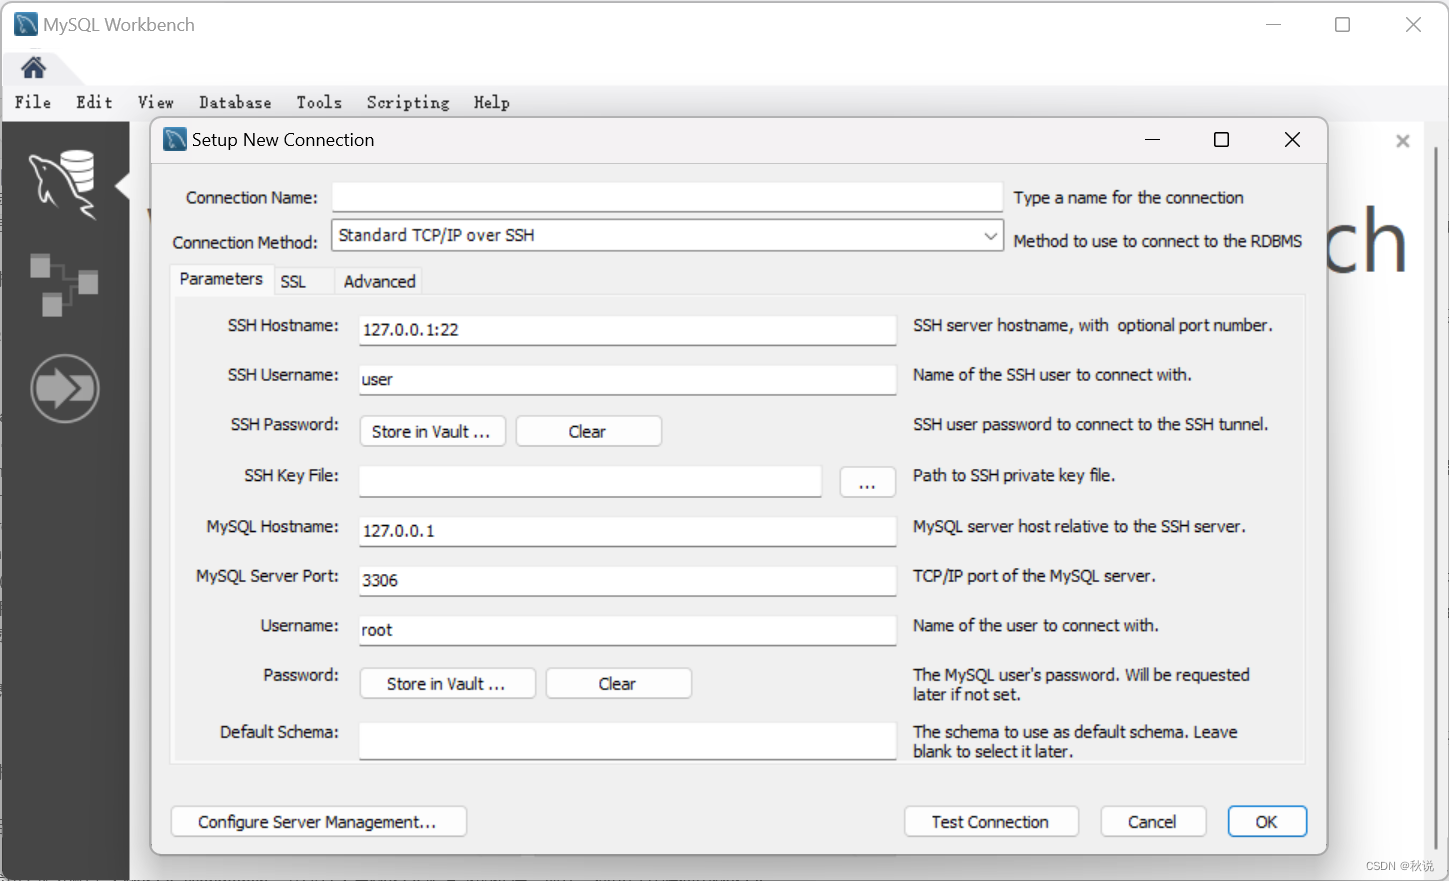Viewport: 1449px width, 881px height.
Task: Open the Help menu
Action: point(492,102)
